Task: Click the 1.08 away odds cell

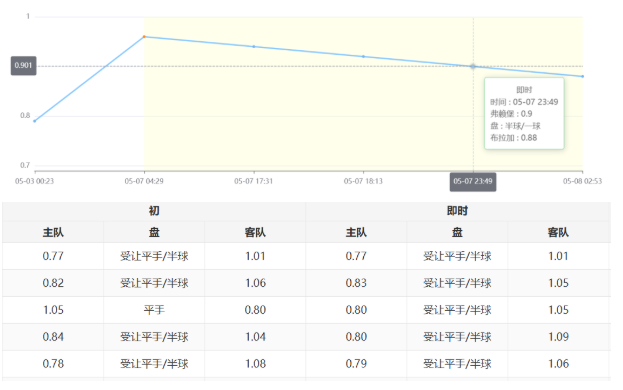Action: pyautogui.click(x=255, y=364)
